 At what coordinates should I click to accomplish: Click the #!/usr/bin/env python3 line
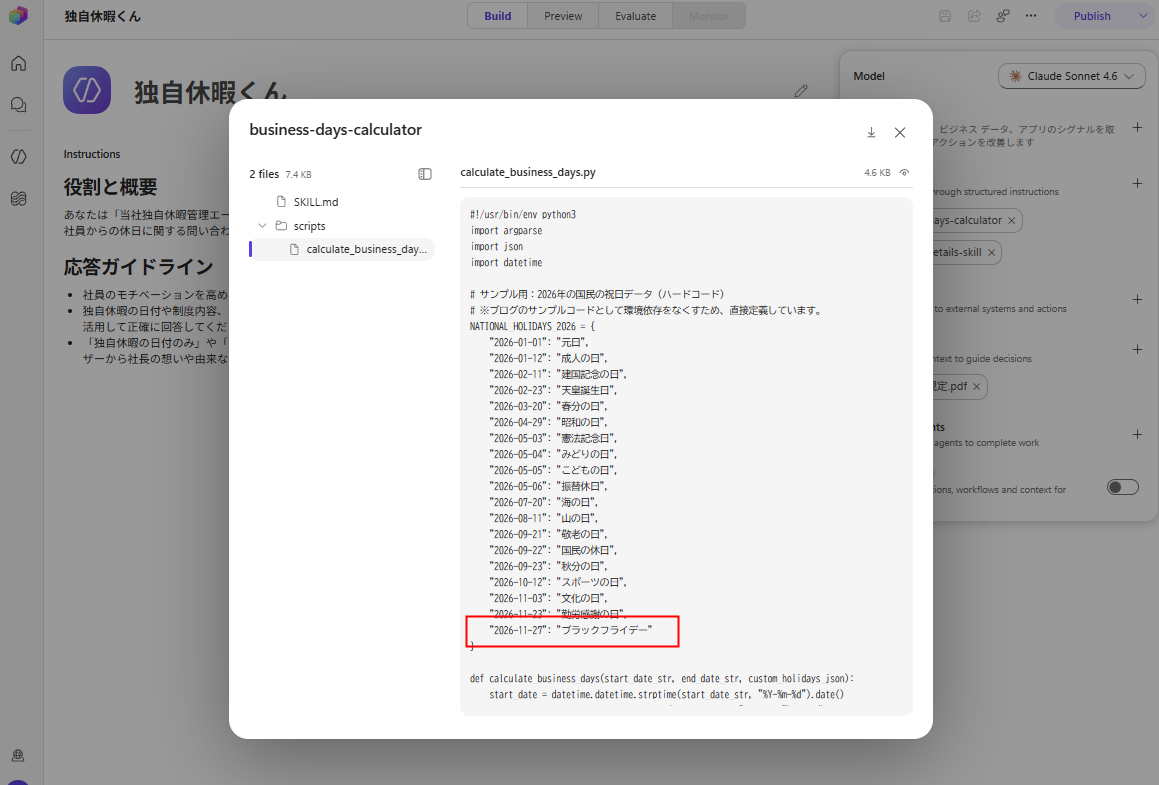pyautogui.click(x=523, y=214)
